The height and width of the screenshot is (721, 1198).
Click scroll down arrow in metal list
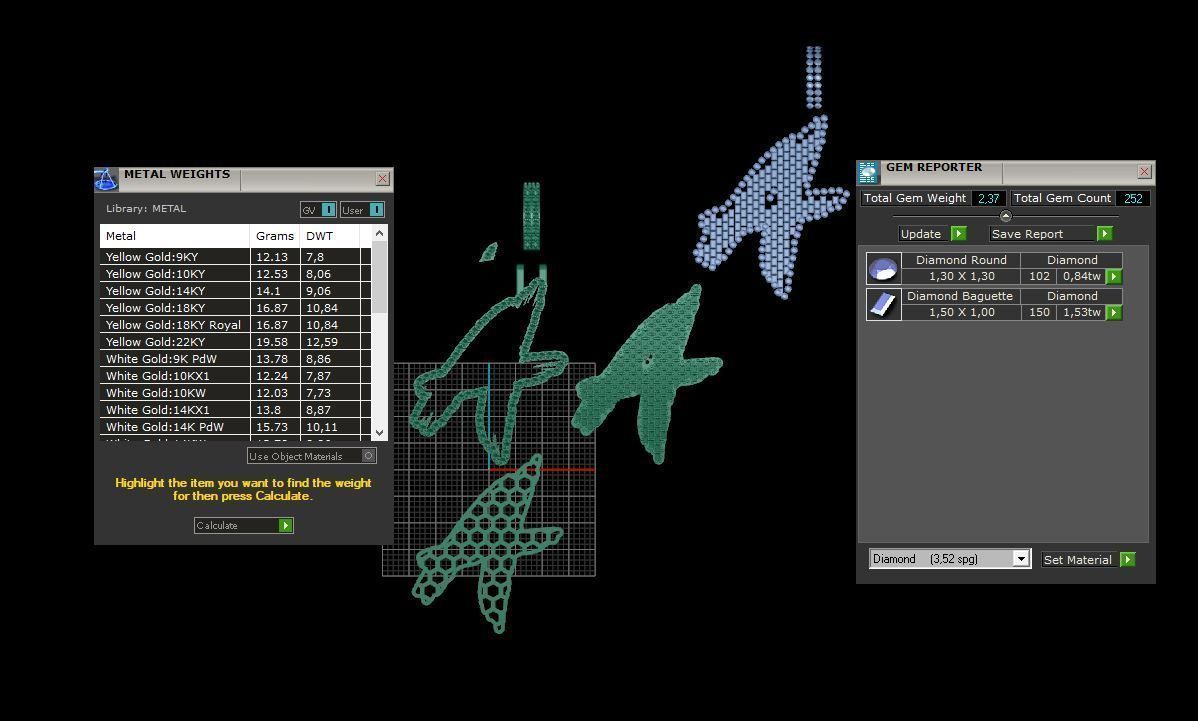pyautogui.click(x=379, y=432)
